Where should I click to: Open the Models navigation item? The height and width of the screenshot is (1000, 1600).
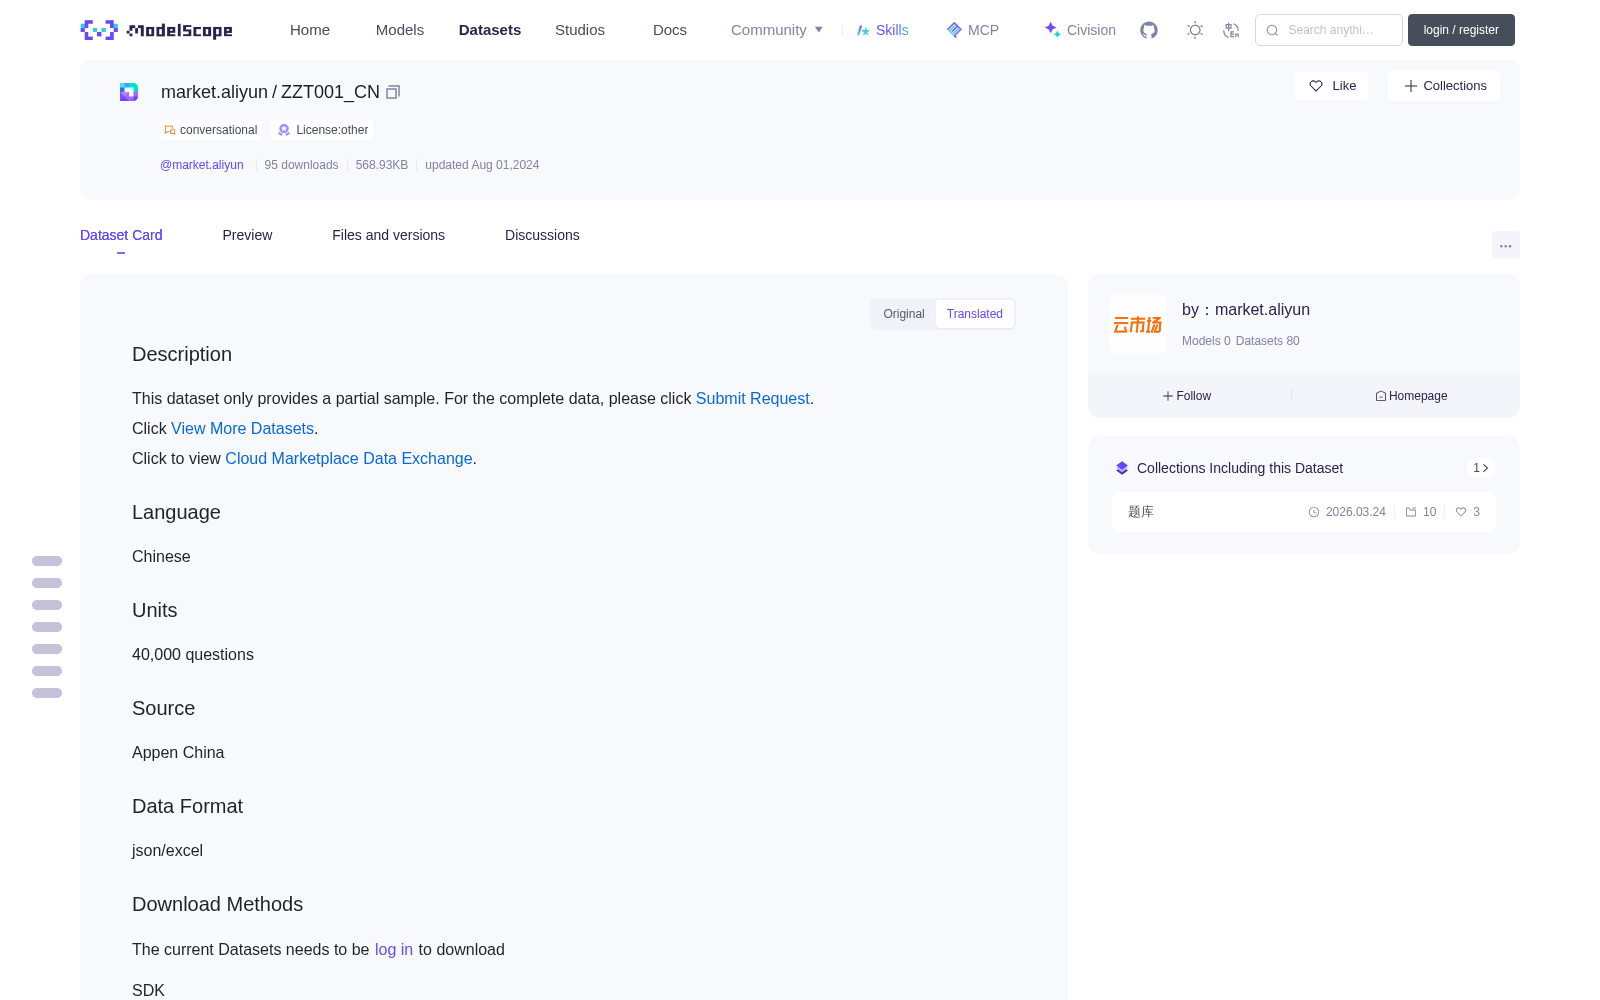(x=400, y=30)
